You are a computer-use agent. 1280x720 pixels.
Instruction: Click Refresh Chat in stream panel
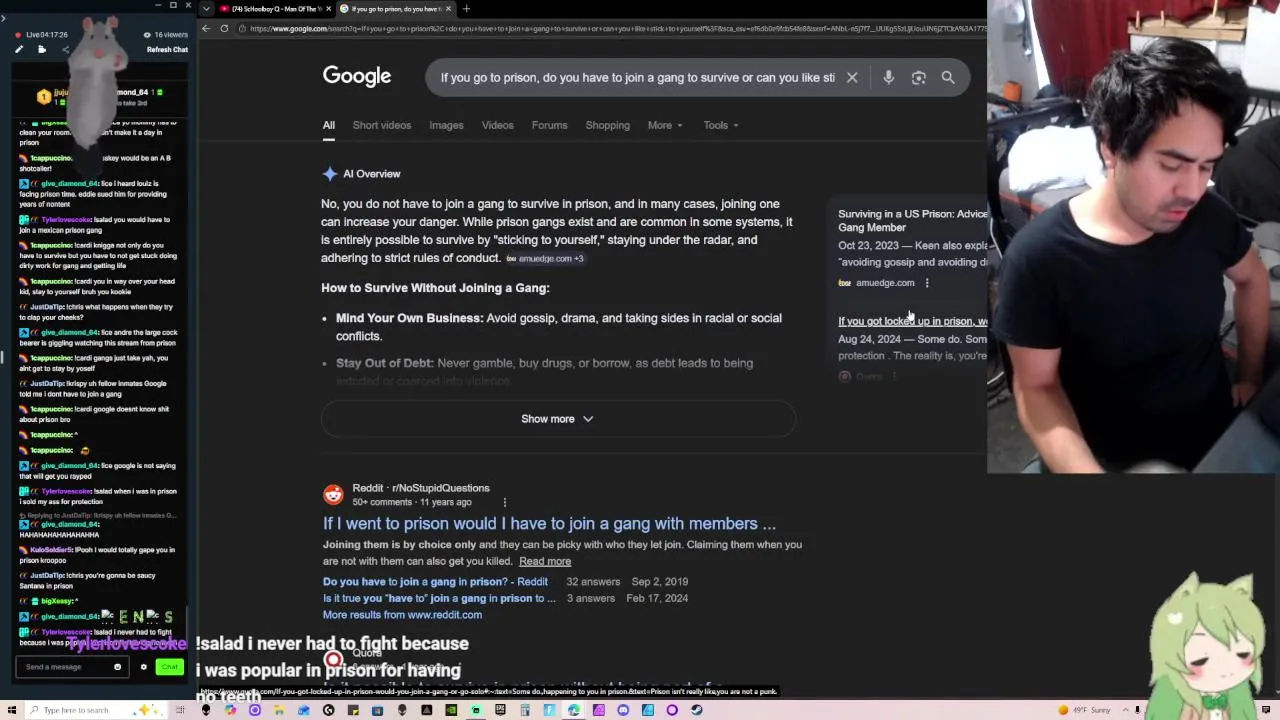point(167,50)
